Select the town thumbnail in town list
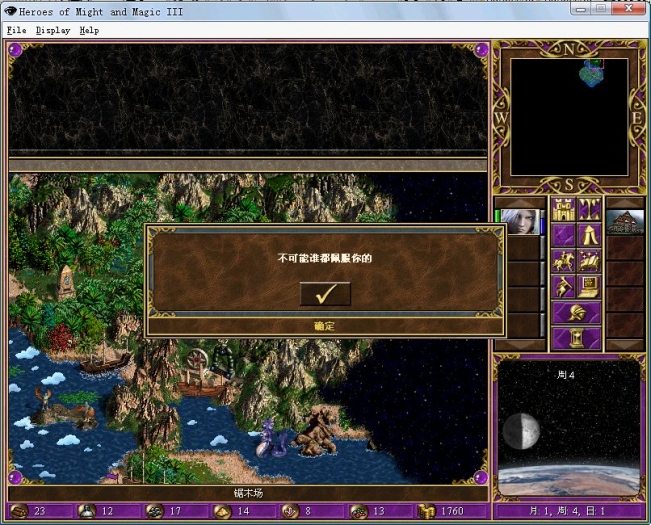The image size is (651, 525). click(x=625, y=222)
